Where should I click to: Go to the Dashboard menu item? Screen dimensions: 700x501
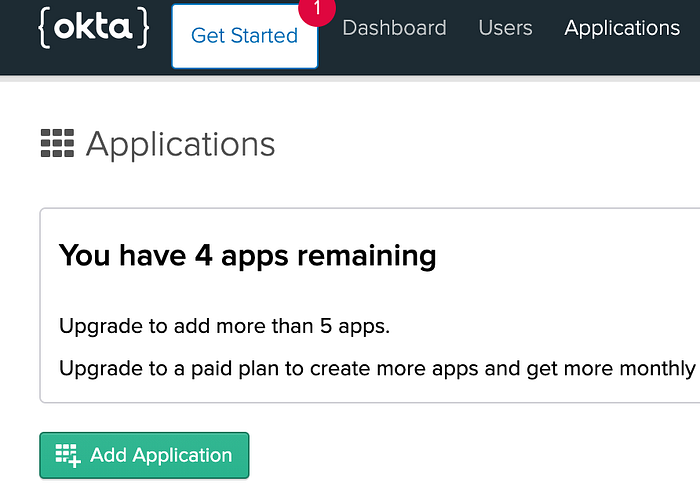pyautogui.click(x=394, y=28)
